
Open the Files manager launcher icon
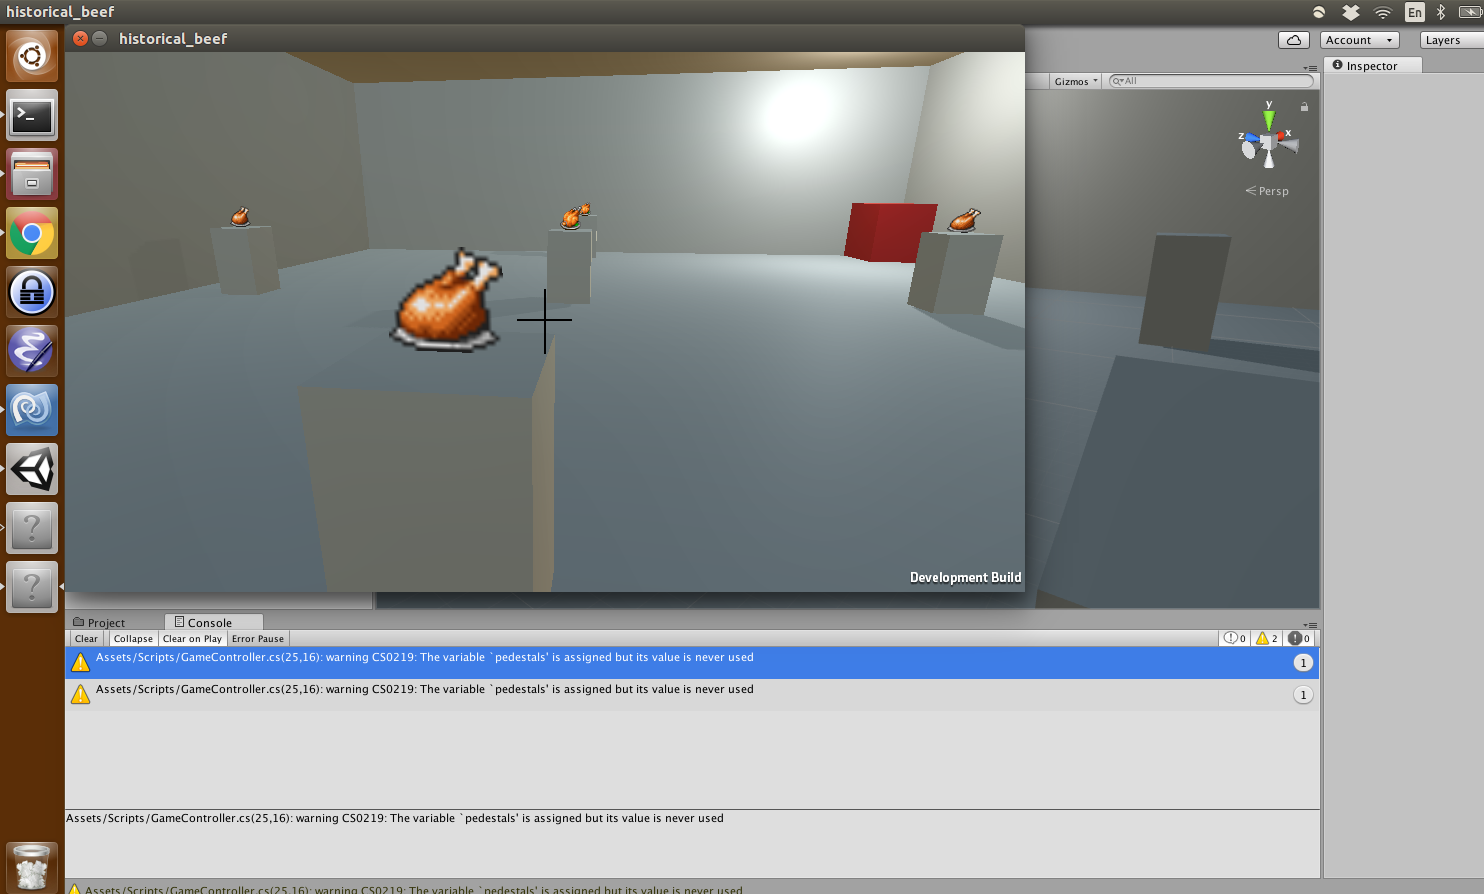tap(32, 175)
